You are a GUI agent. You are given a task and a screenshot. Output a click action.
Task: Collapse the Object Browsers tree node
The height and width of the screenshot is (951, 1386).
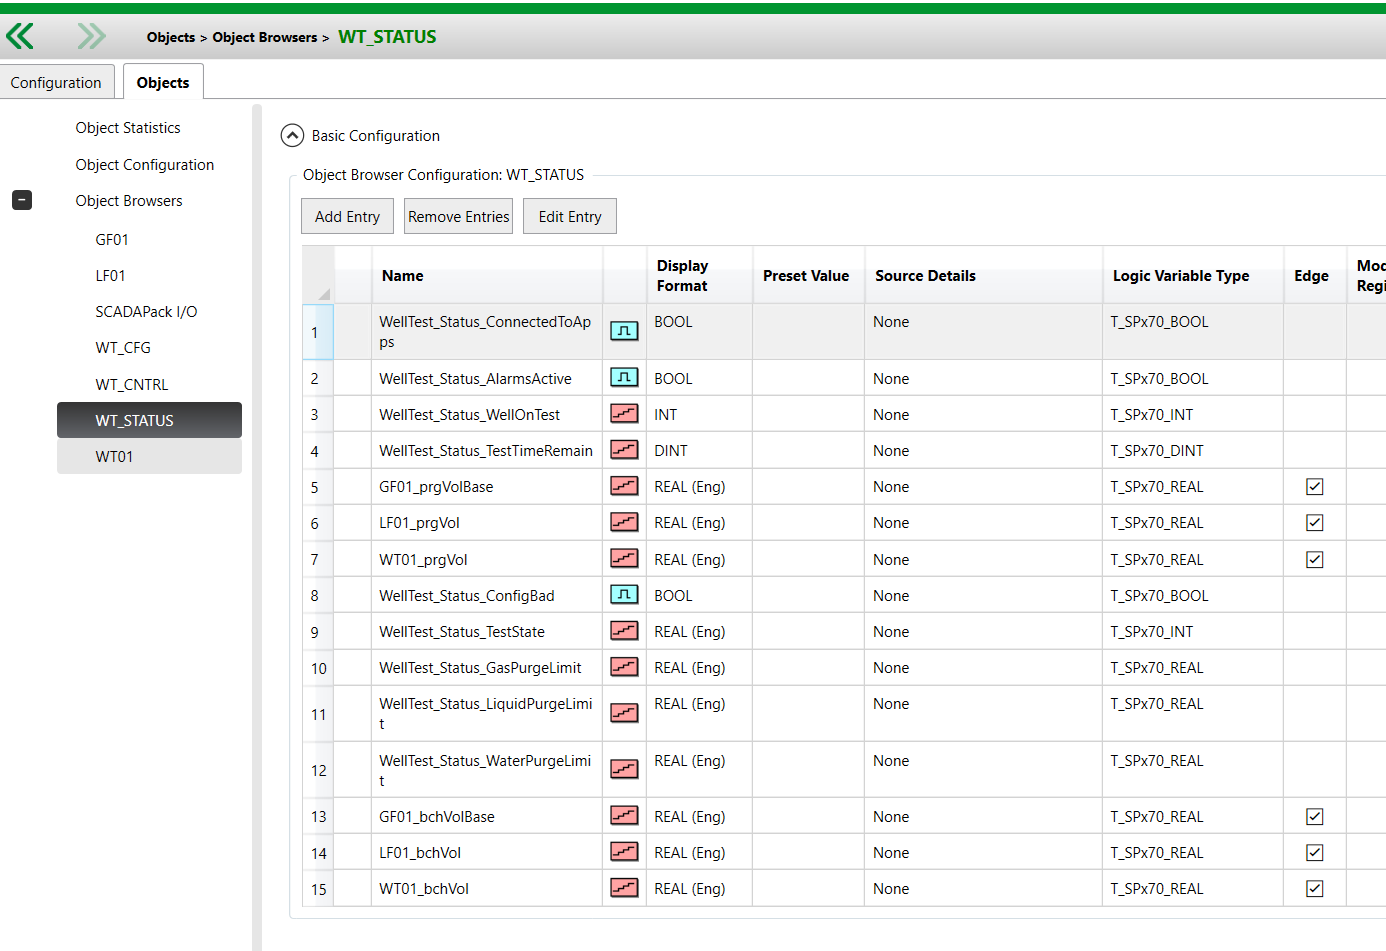[x=22, y=201]
